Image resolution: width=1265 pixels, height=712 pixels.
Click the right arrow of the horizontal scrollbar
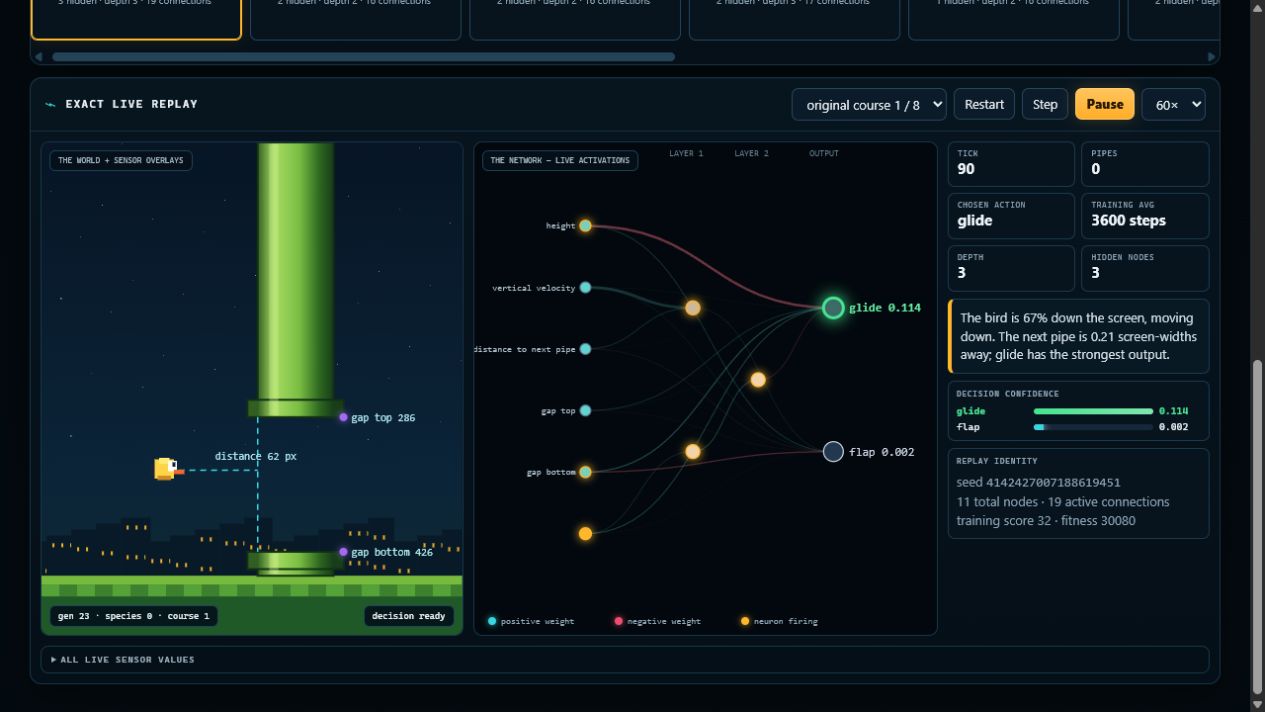[x=1211, y=57]
